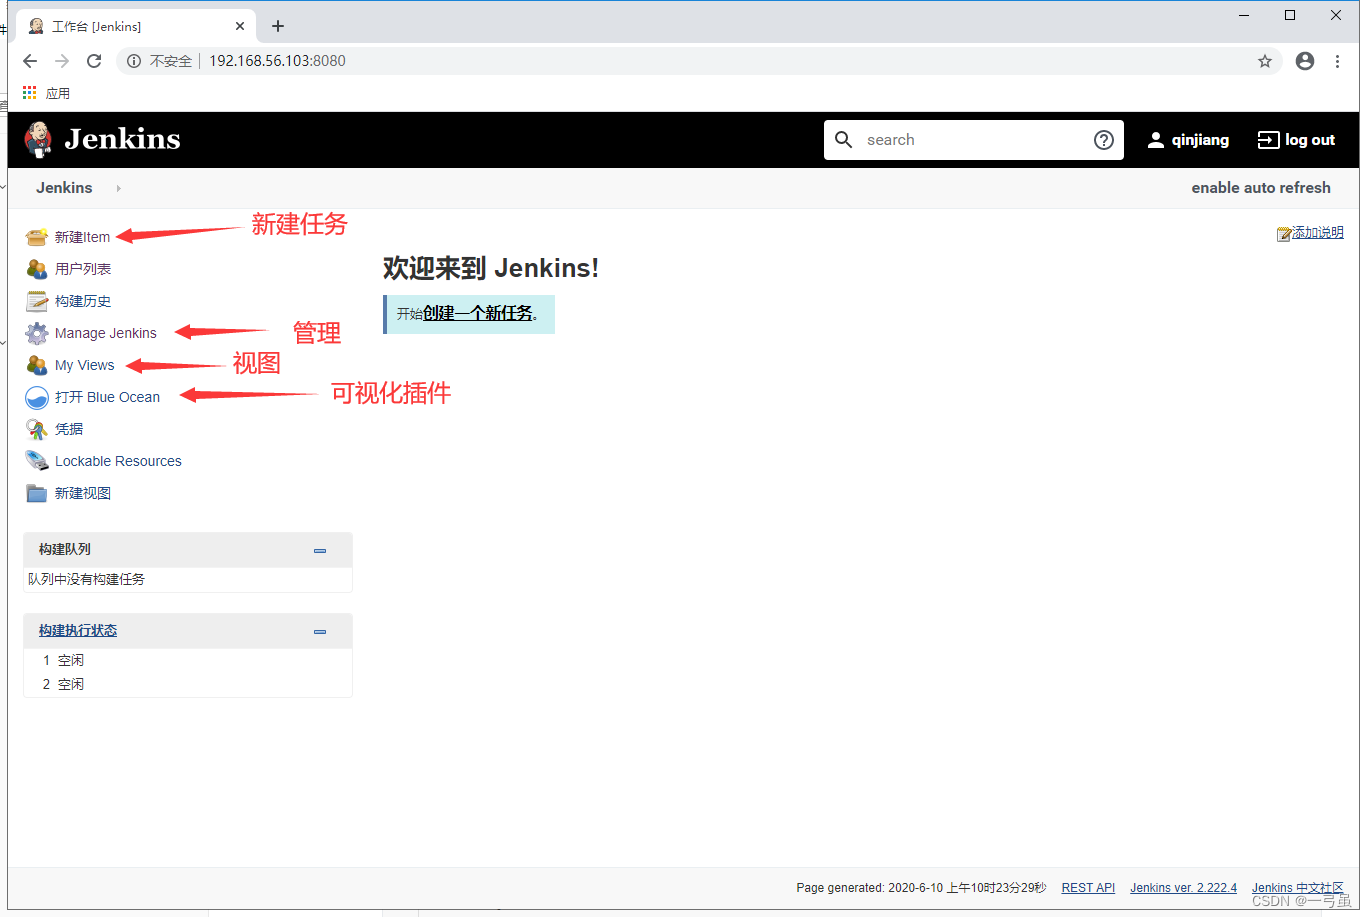1367x917 pixels.
Task: Open the 打开 Blue Ocean menu link
Action: pyautogui.click(x=107, y=397)
